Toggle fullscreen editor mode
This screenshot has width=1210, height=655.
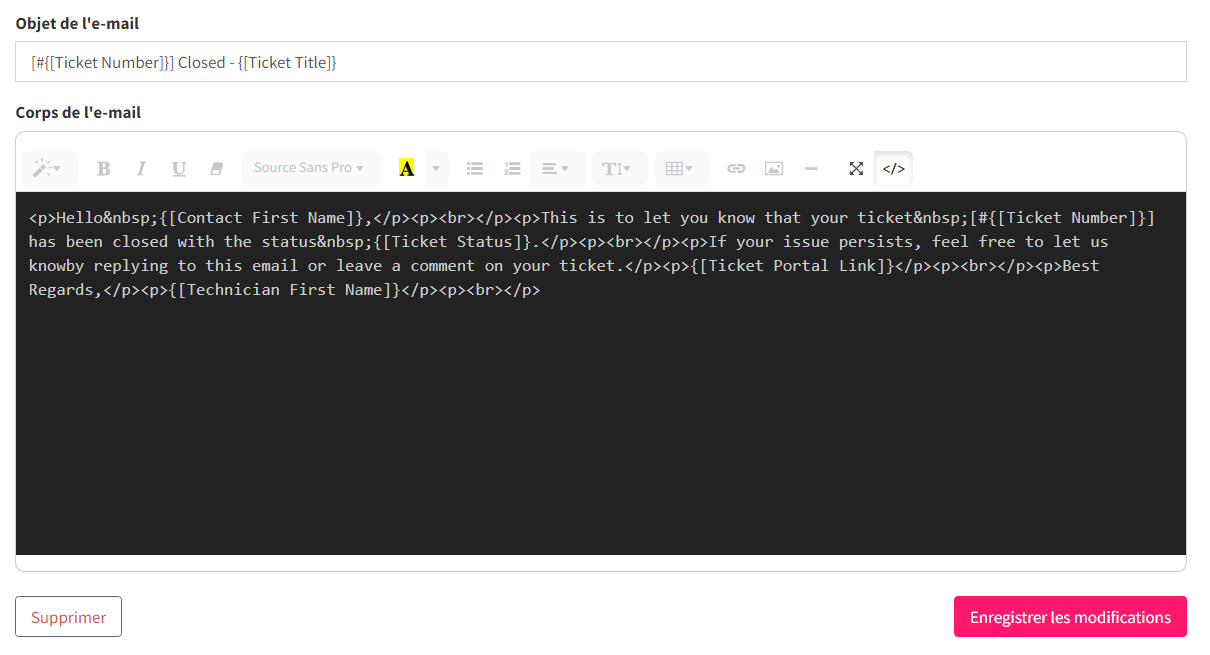[x=856, y=168]
